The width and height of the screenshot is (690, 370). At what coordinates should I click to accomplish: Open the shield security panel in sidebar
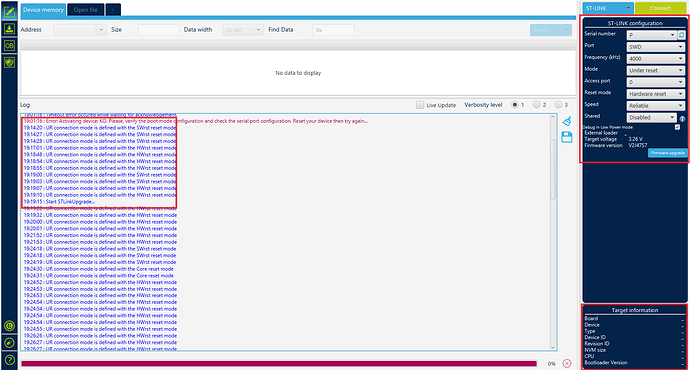coord(9,62)
